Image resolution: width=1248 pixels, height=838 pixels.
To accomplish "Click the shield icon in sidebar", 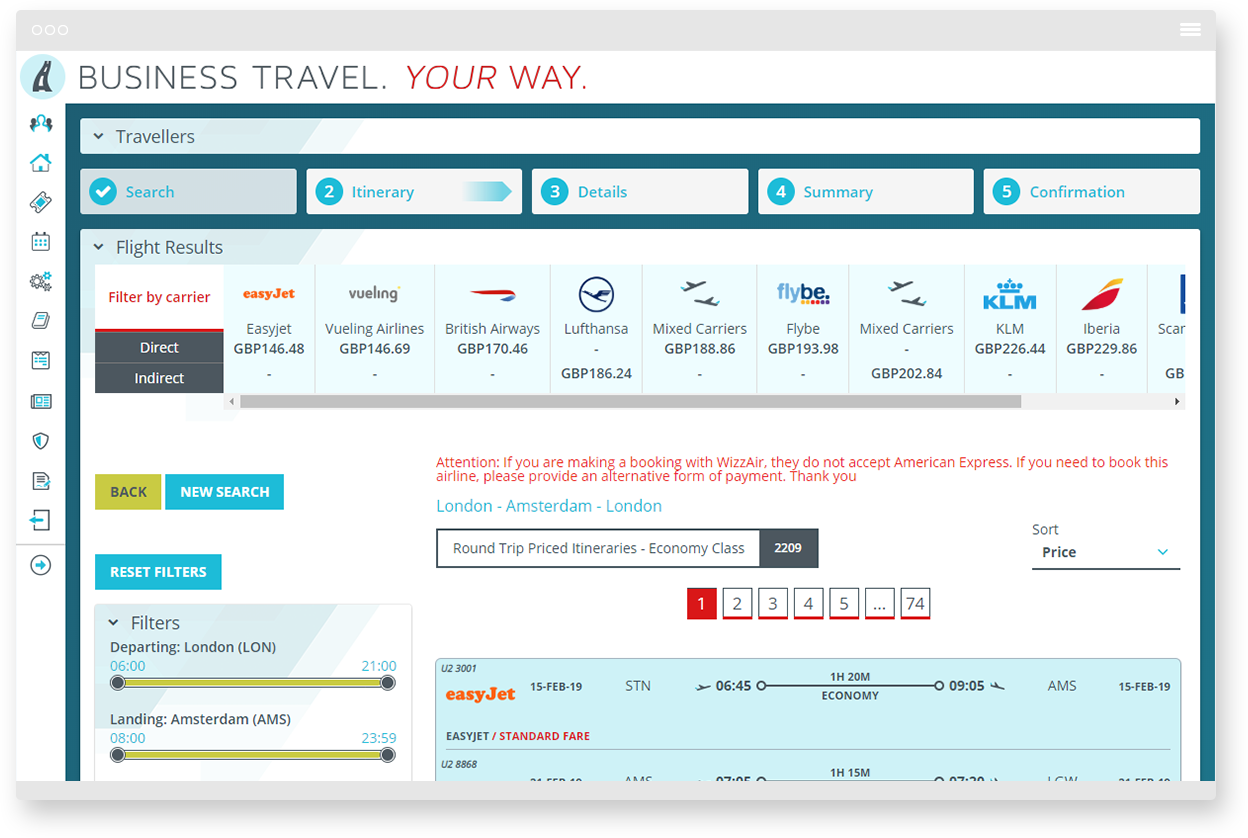I will [x=40, y=441].
